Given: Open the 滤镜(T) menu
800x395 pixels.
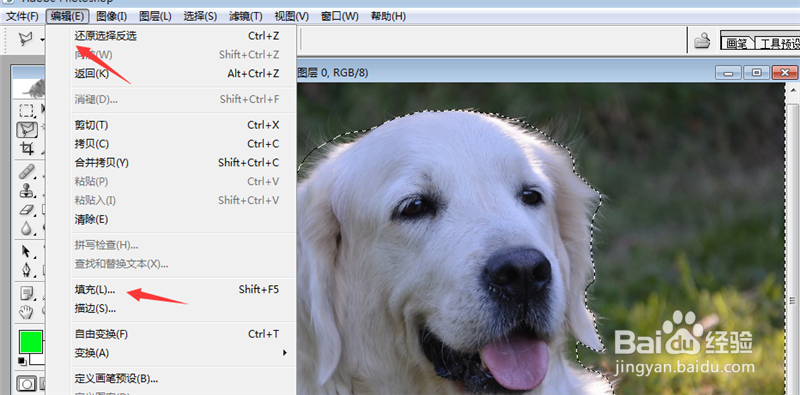Looking at the screenshot, I should 246,16.
